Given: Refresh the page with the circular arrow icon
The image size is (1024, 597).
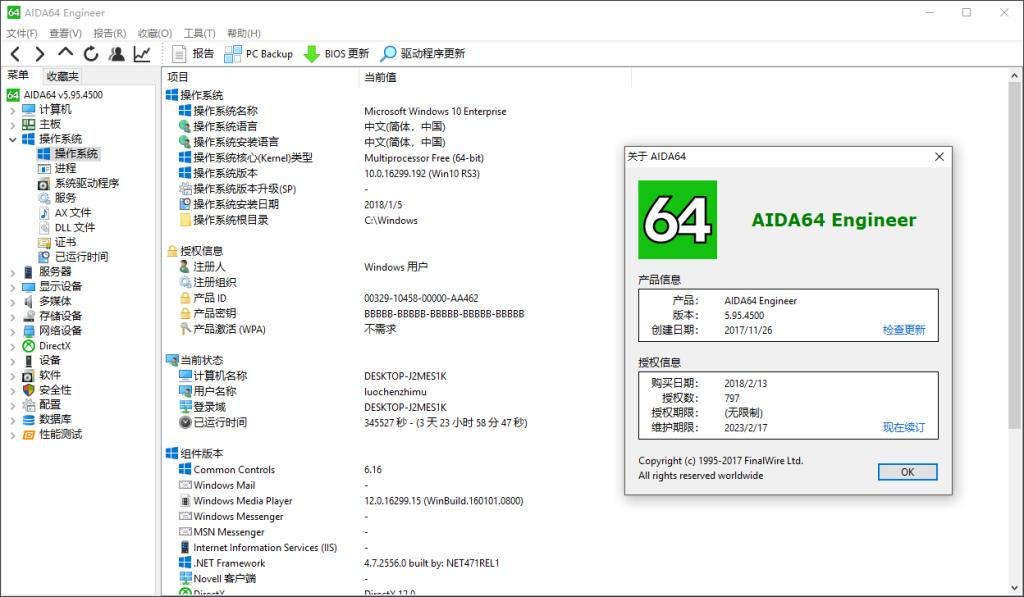Looking at the screenshot, I should [91, 54].
